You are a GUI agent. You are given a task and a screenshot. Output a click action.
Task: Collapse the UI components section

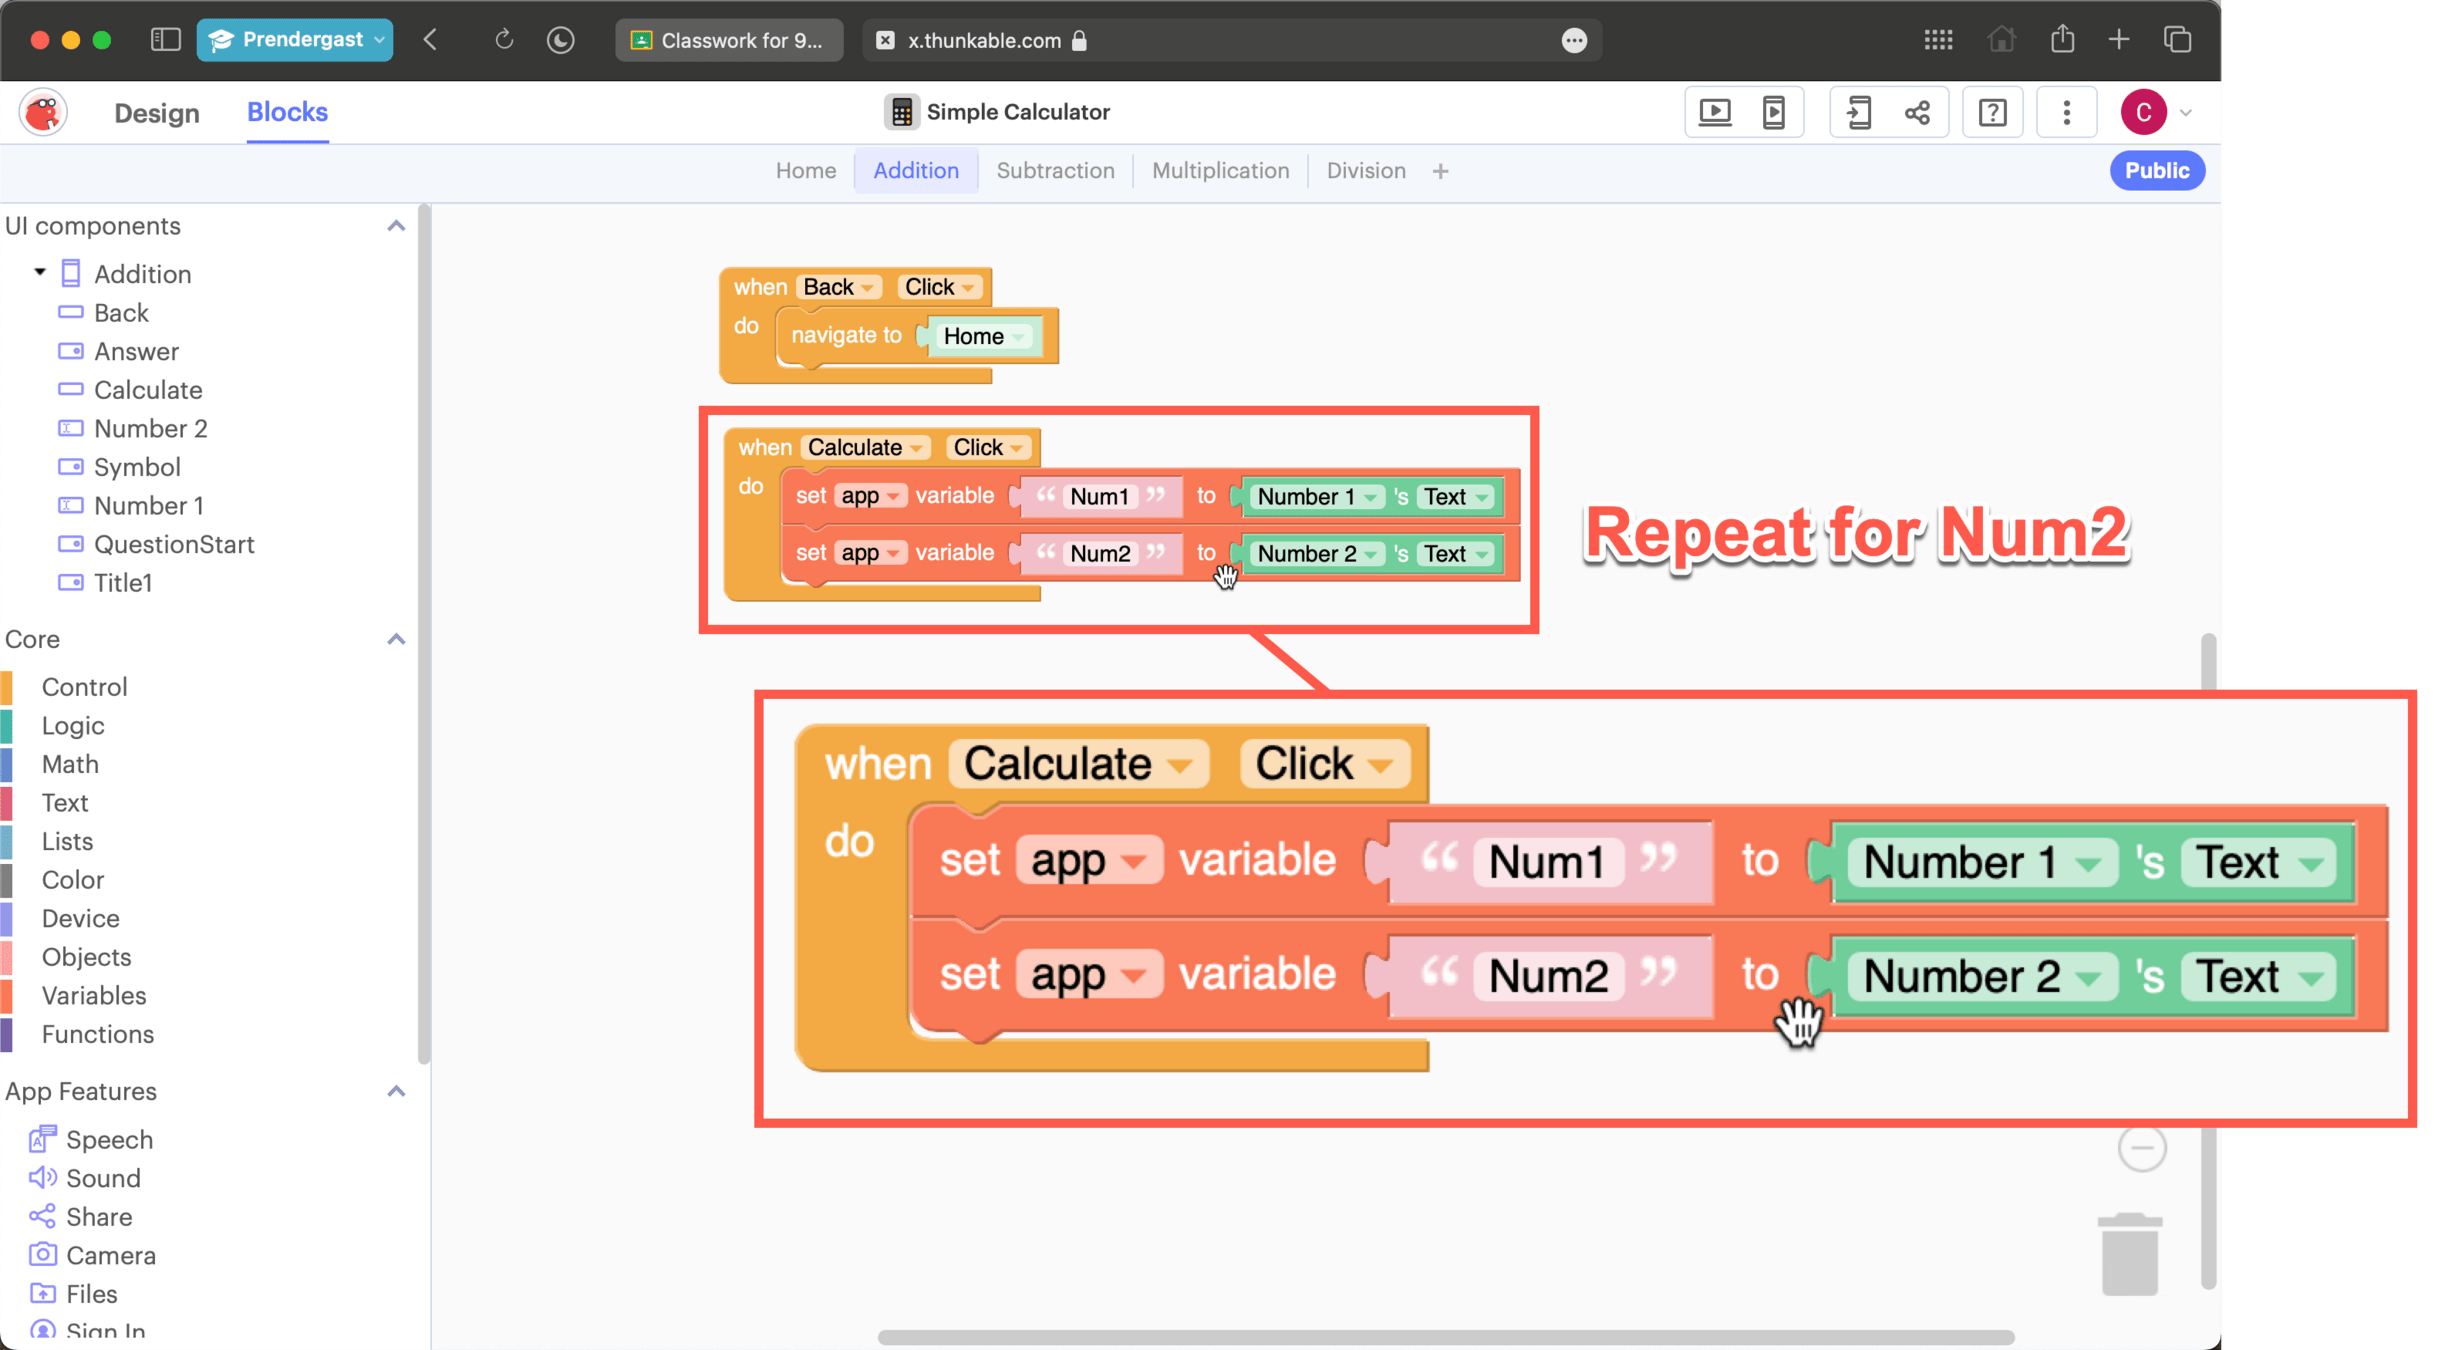pyautogui.click(x=396, y=226)
